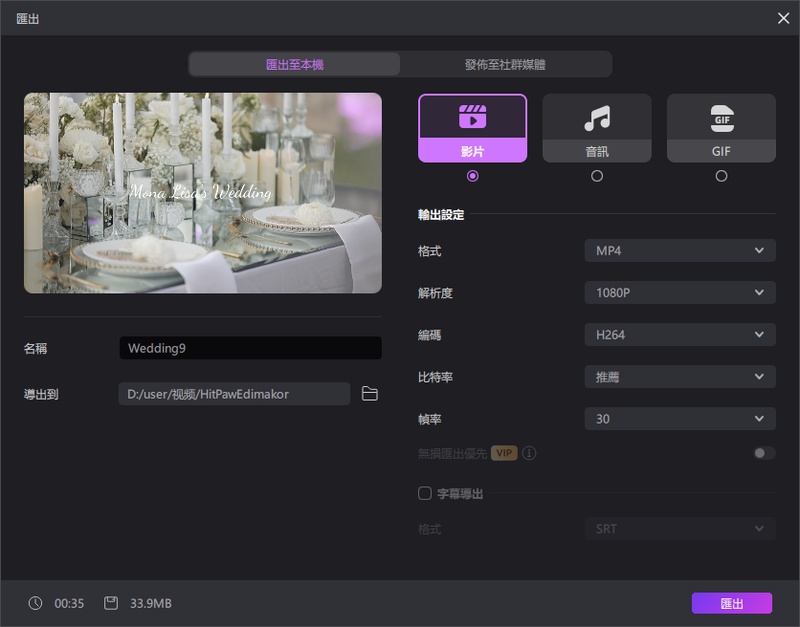The image size is (800, 627).
Task: Choose the 音訊 radio button
Action: pos(597,176)
